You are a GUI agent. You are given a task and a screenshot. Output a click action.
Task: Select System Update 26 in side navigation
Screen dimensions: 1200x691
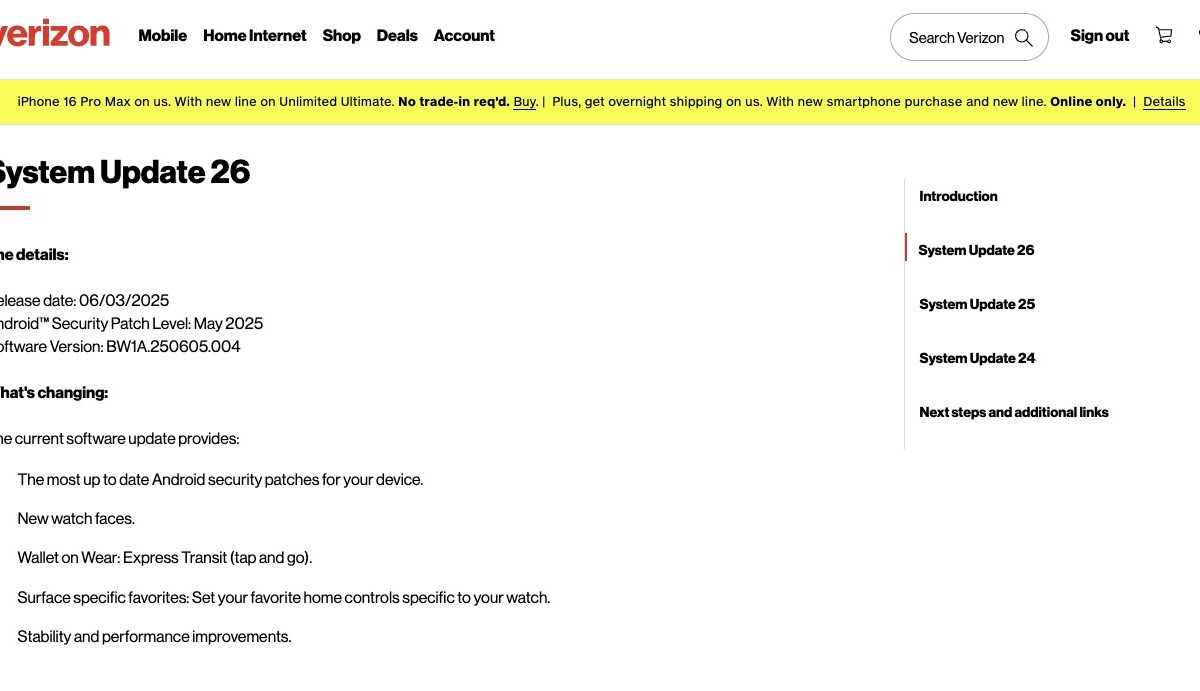coord(976,250)
